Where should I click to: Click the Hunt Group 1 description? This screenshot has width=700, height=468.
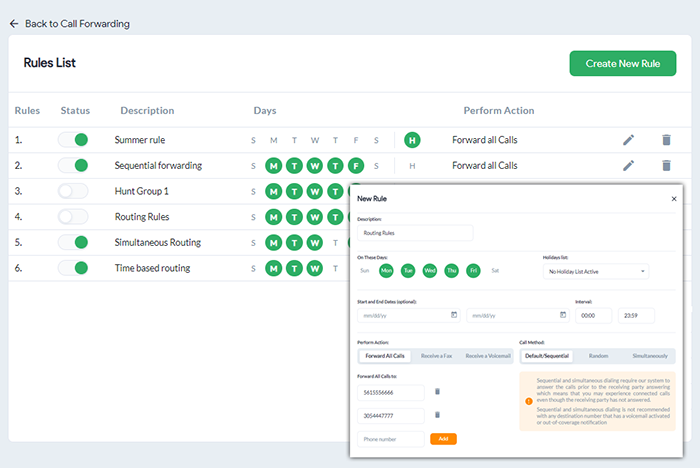142,191
